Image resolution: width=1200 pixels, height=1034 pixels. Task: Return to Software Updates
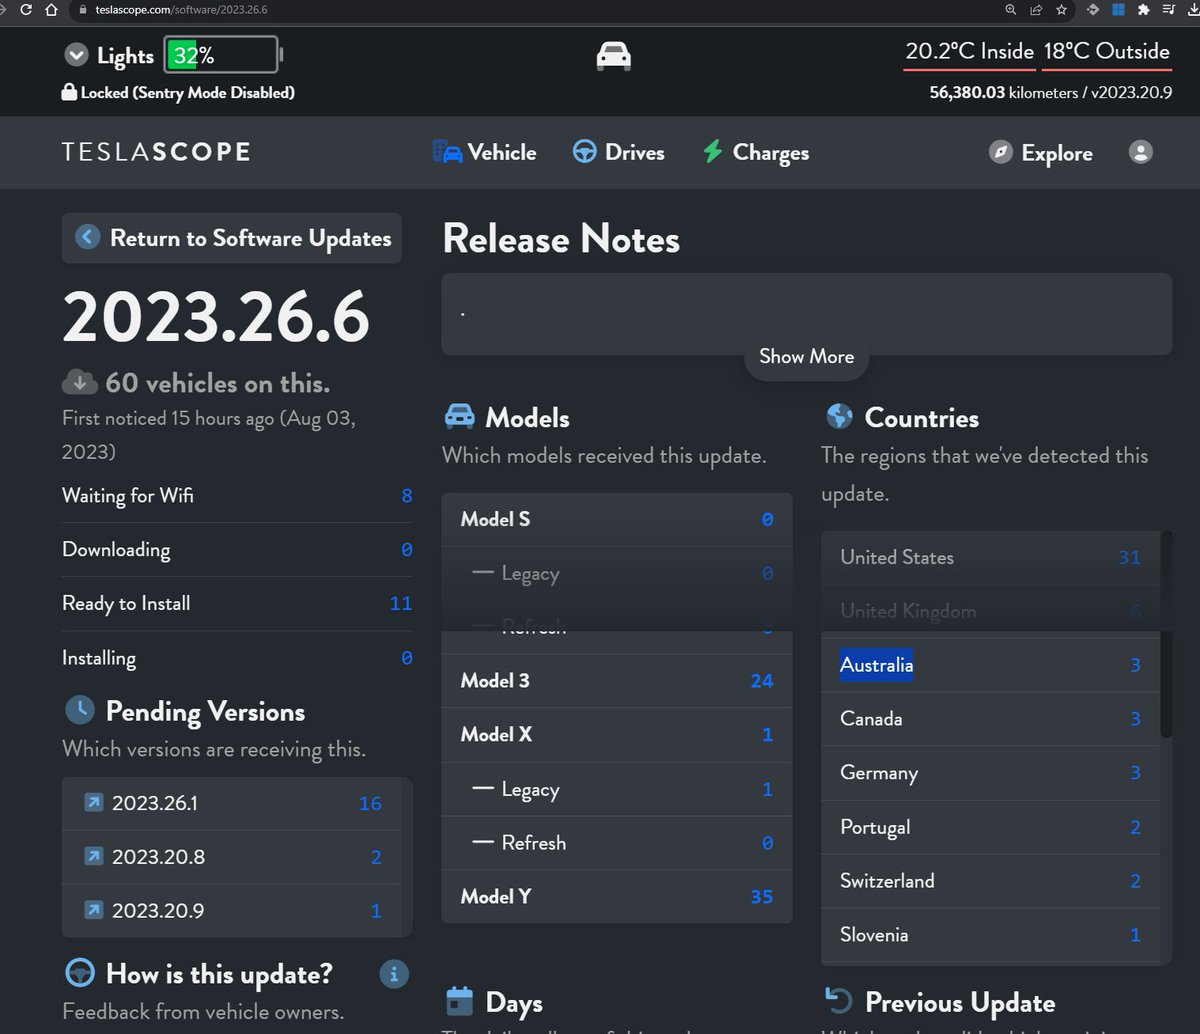[232, 238]
